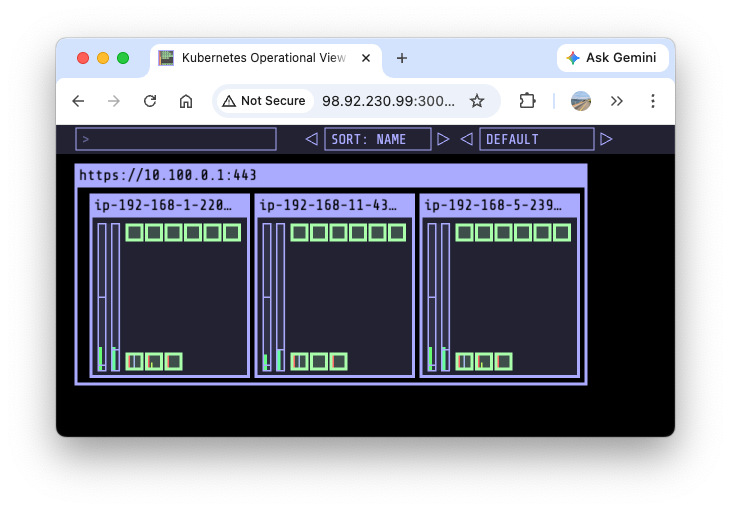This screenshot has width=731, height=511.
Task: Click the first pod box on node ip-192-168-1-220
Action: tap(135, 233)
